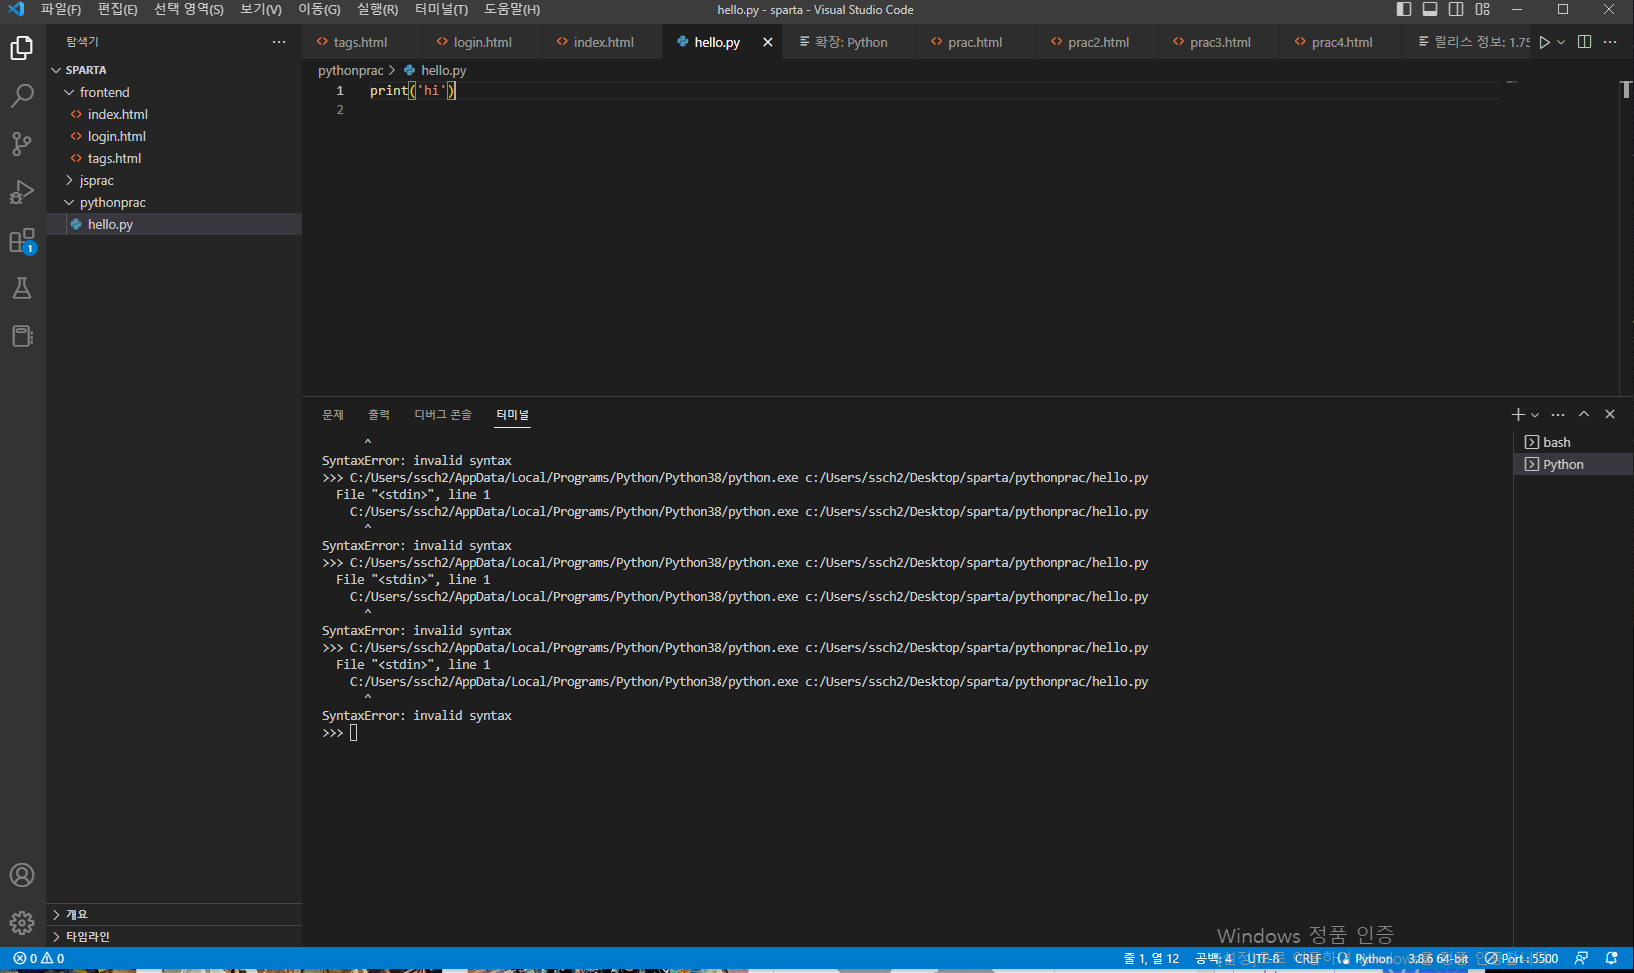Open the Accounts menu icon

22,875
